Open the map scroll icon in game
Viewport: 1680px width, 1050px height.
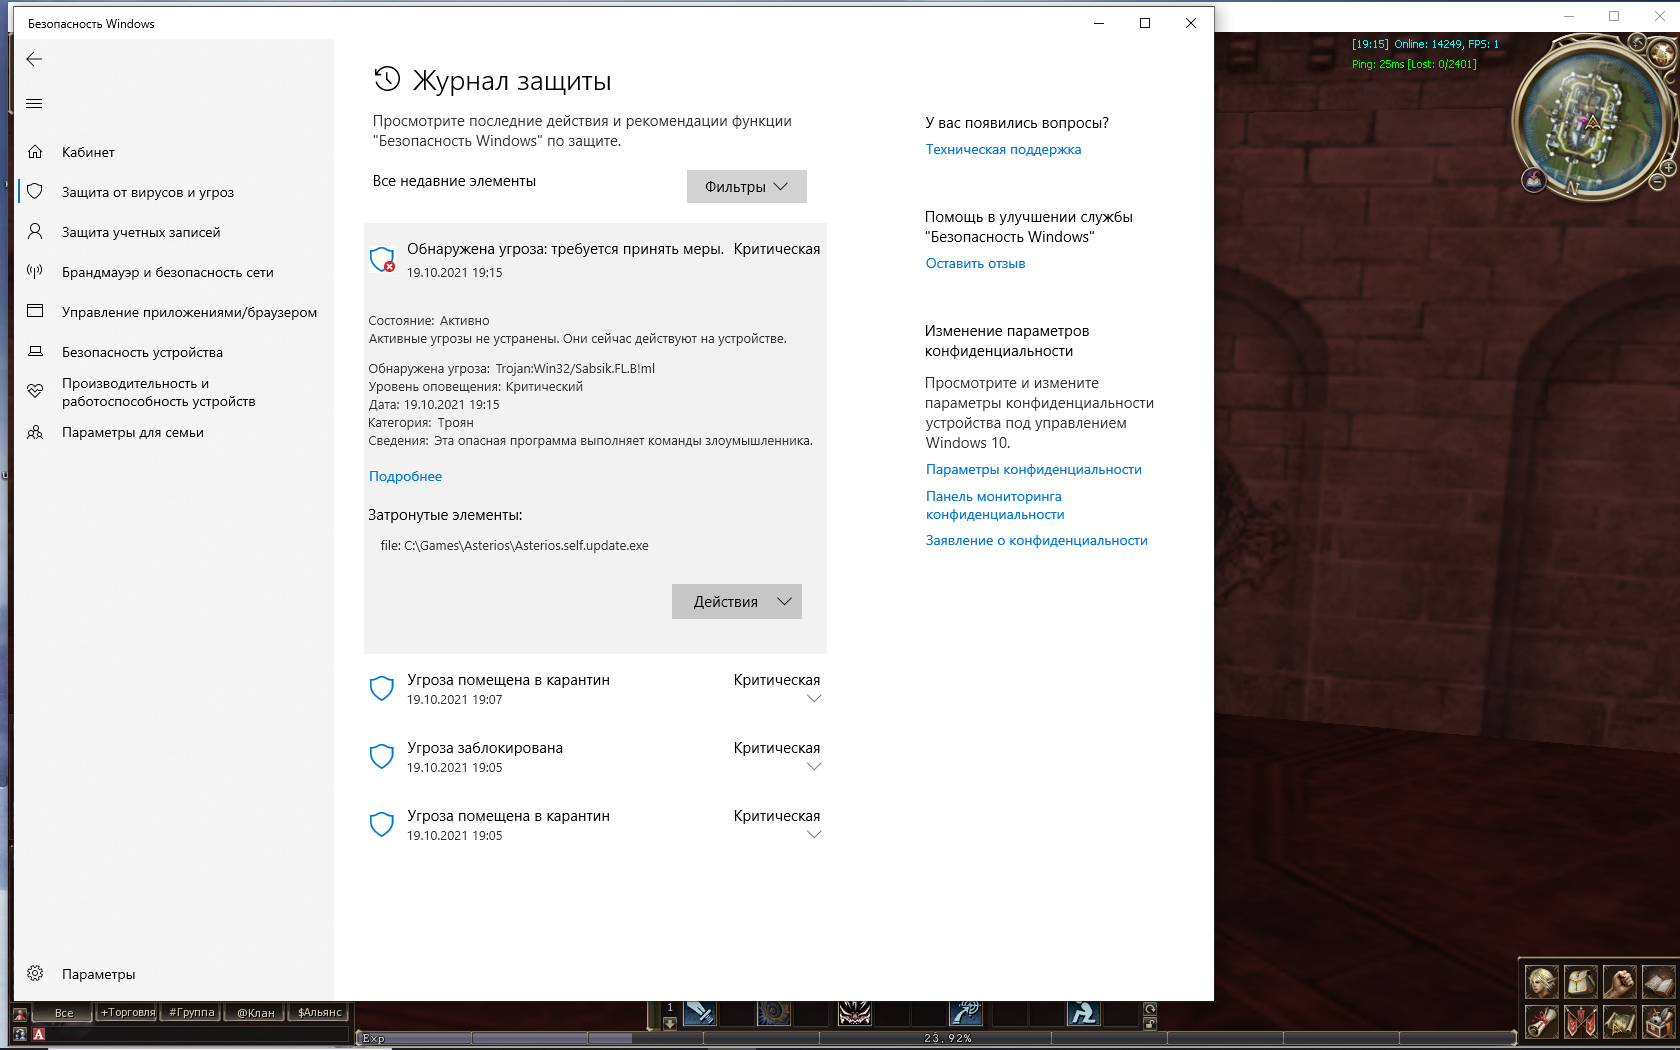coord(1619,1022)
